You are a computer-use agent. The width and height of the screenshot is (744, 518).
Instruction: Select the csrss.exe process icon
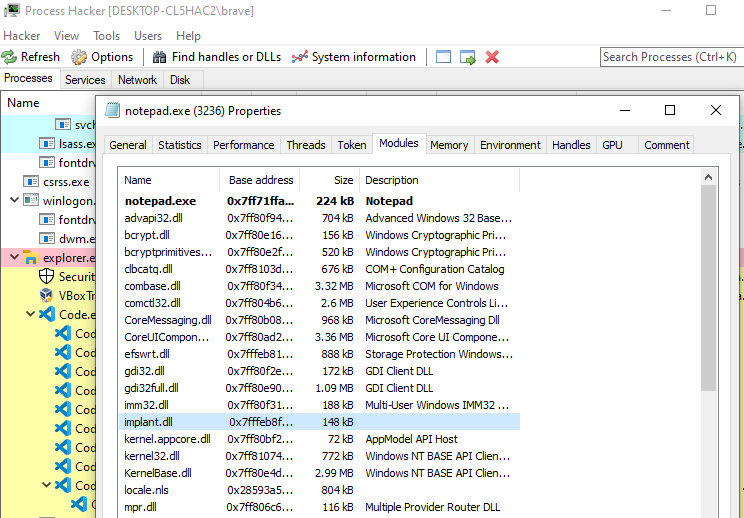(x=31, y=182)
